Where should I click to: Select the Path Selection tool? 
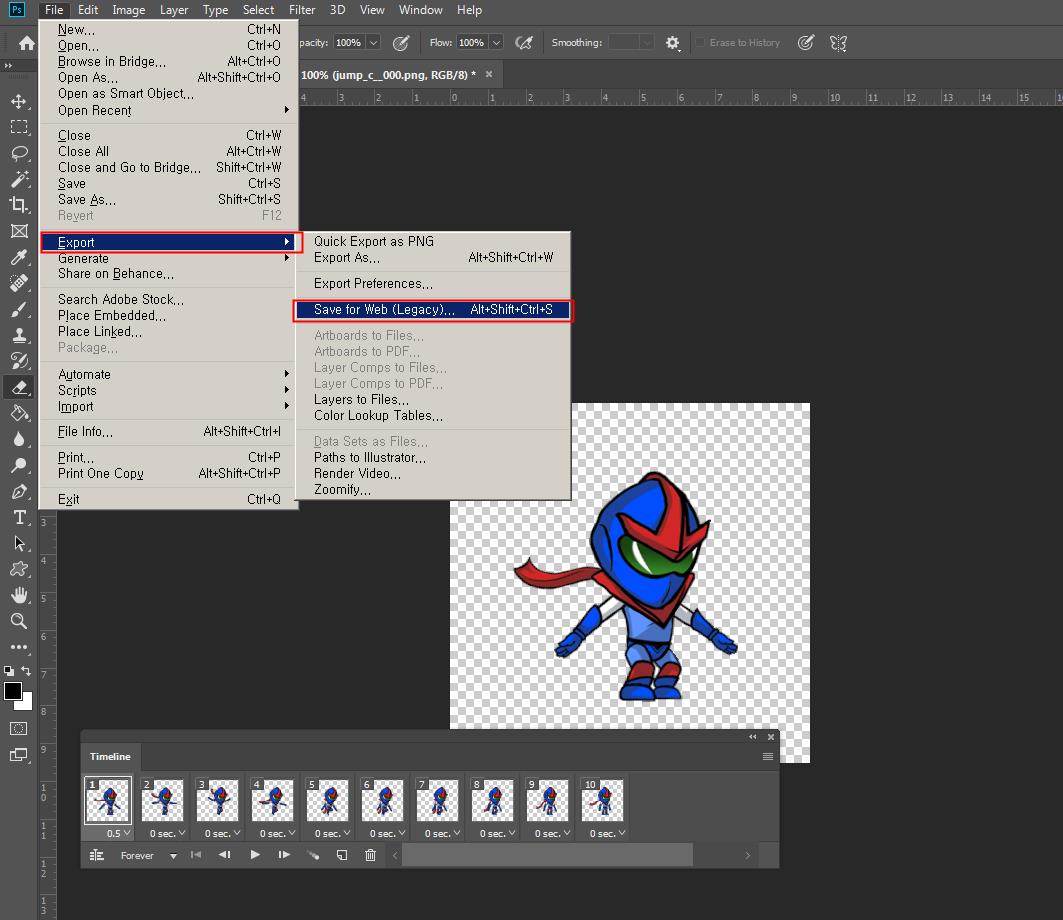click(19, 543)
